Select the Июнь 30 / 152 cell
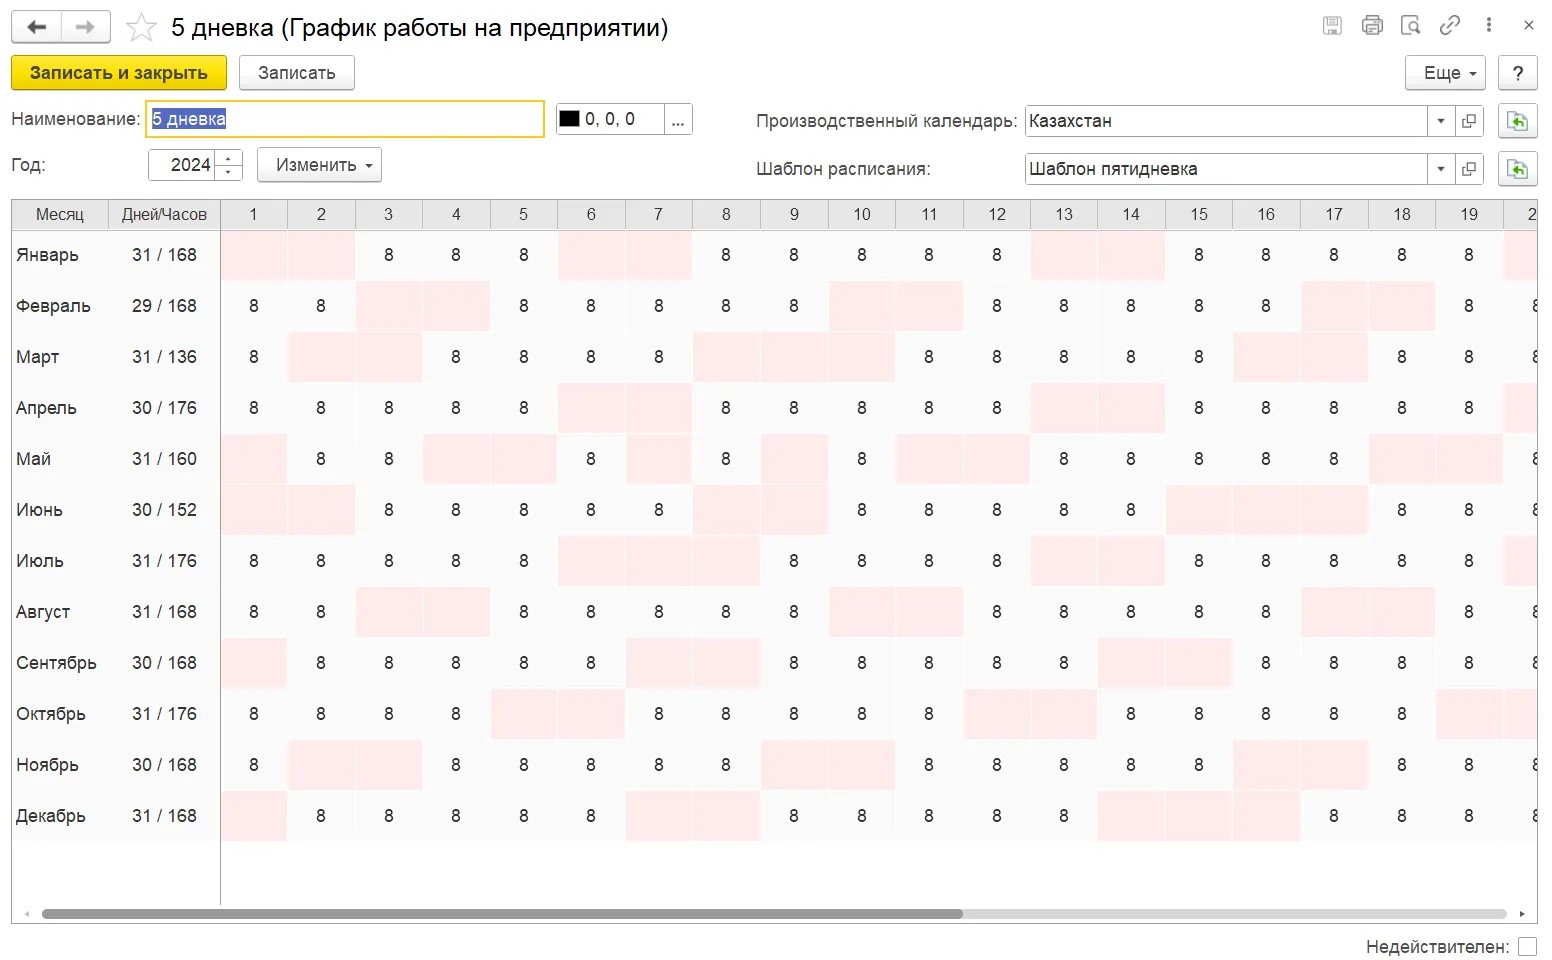The height and width of the screenshot is (960, 1552). 164,510
